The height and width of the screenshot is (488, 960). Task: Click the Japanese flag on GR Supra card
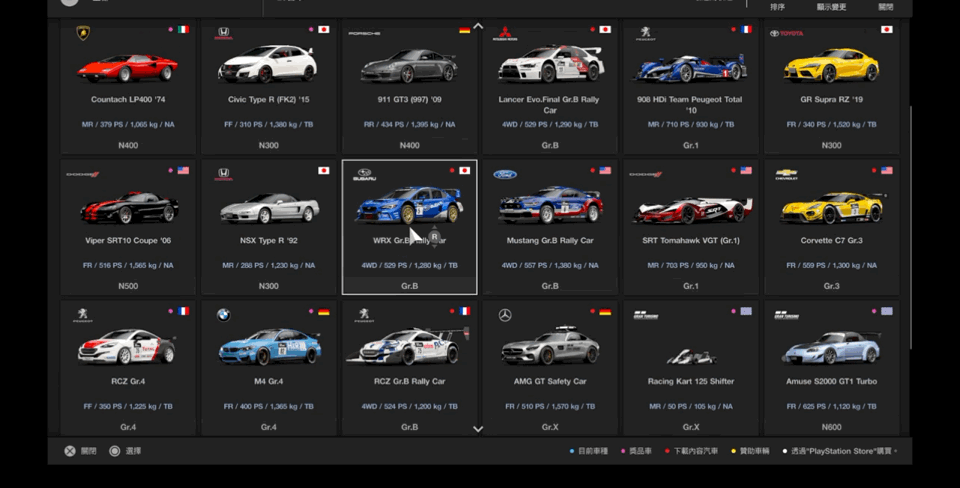pyautogui.click(x=887, y=29)
